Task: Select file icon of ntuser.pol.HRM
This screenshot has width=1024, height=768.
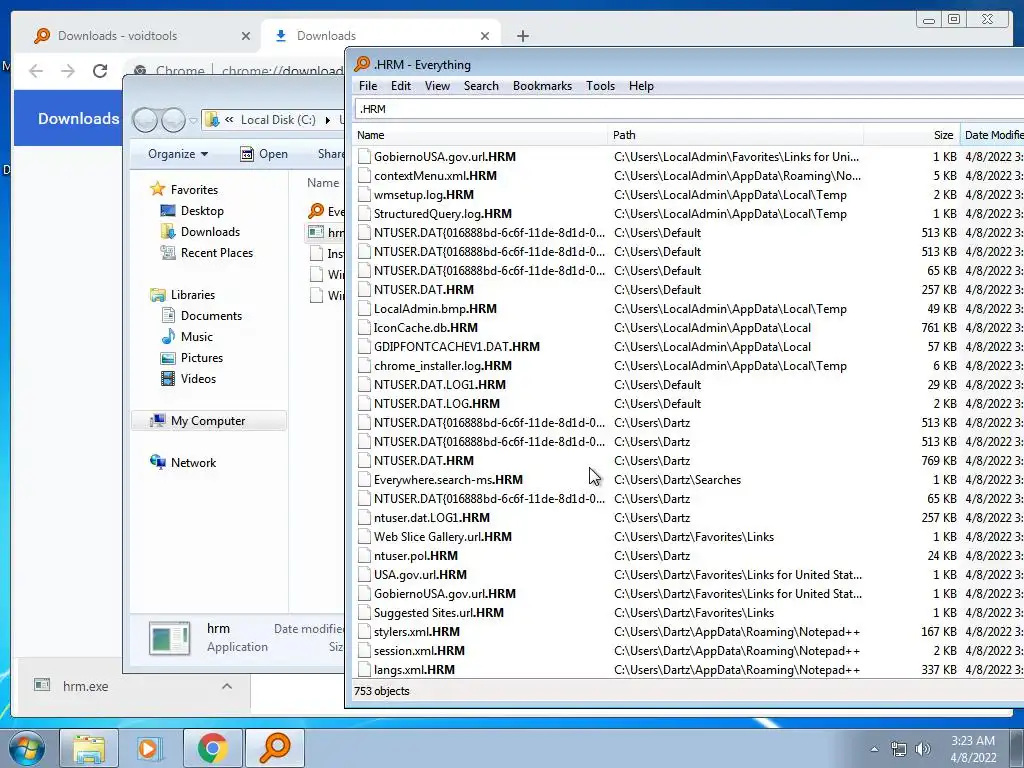Action: [364, 556]
